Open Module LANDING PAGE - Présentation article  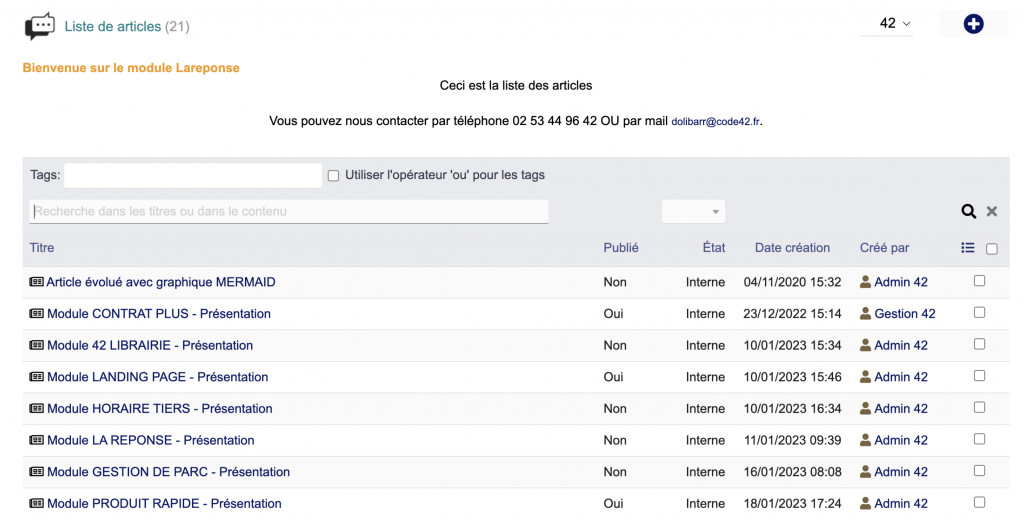click(x=158, y=377)
